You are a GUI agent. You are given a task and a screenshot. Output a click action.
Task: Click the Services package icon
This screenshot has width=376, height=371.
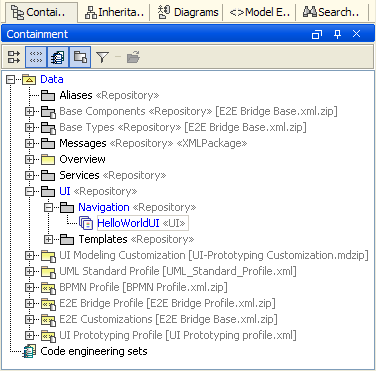pyautogui.click(x=48, y=175)
